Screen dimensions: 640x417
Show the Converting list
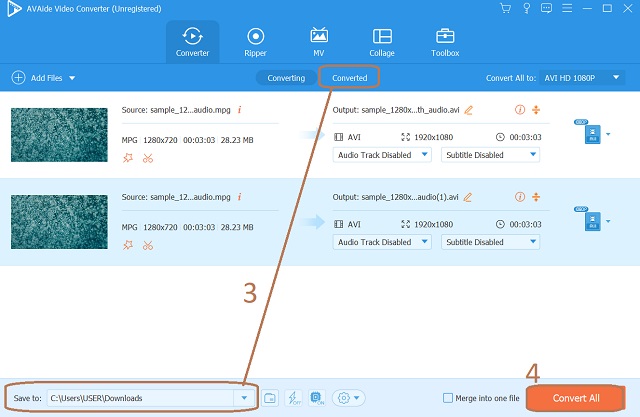(x=286, y=78)
